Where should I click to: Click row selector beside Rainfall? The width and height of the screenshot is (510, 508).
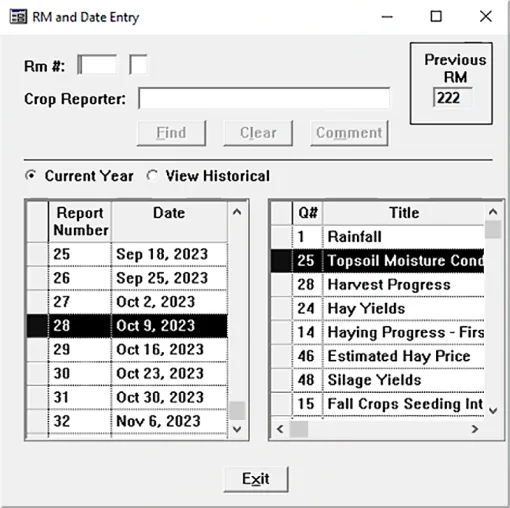(x=282, y=237)
